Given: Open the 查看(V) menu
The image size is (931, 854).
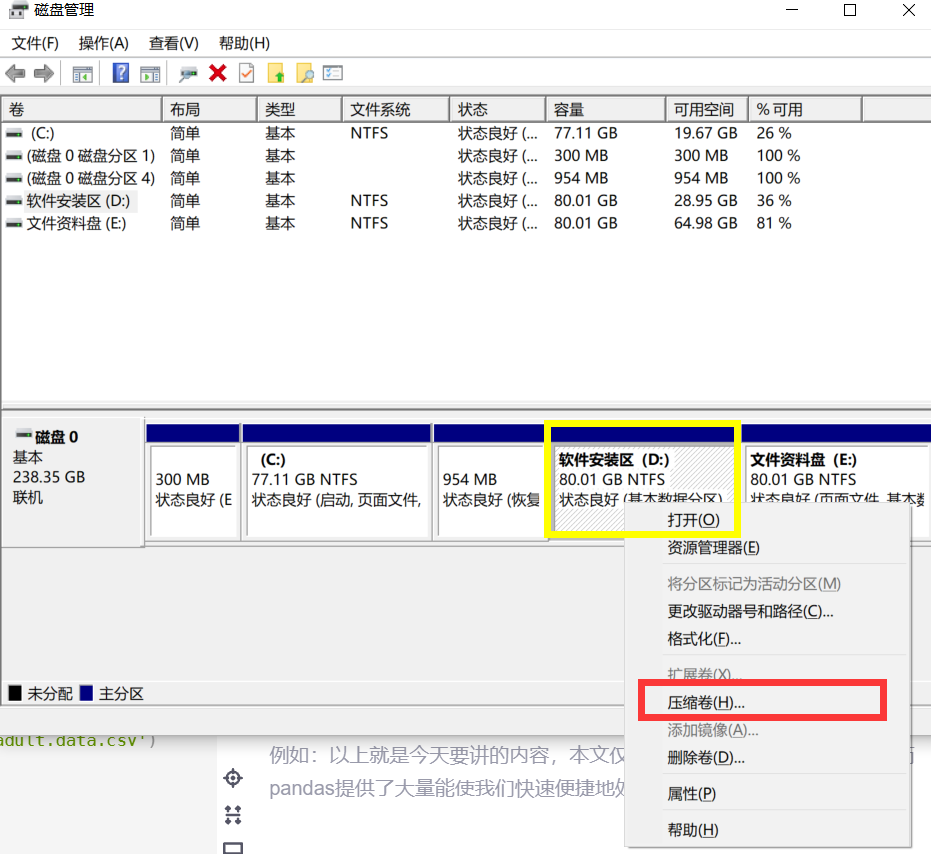Looking at the screenshot, I should point(173,43).
